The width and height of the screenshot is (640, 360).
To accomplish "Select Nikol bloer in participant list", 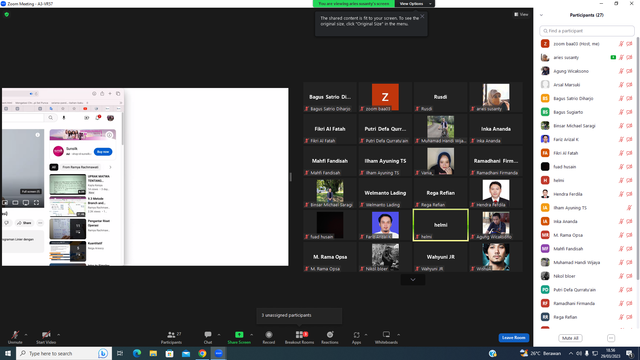I will click(587, 276).
